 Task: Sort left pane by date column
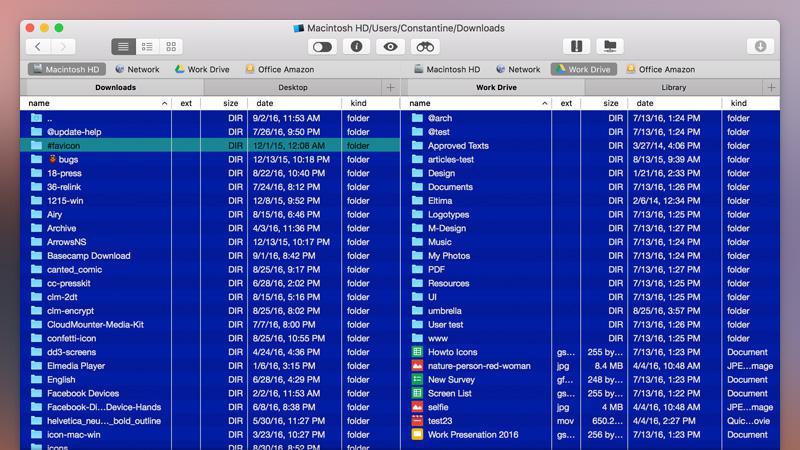coord(294,103)
